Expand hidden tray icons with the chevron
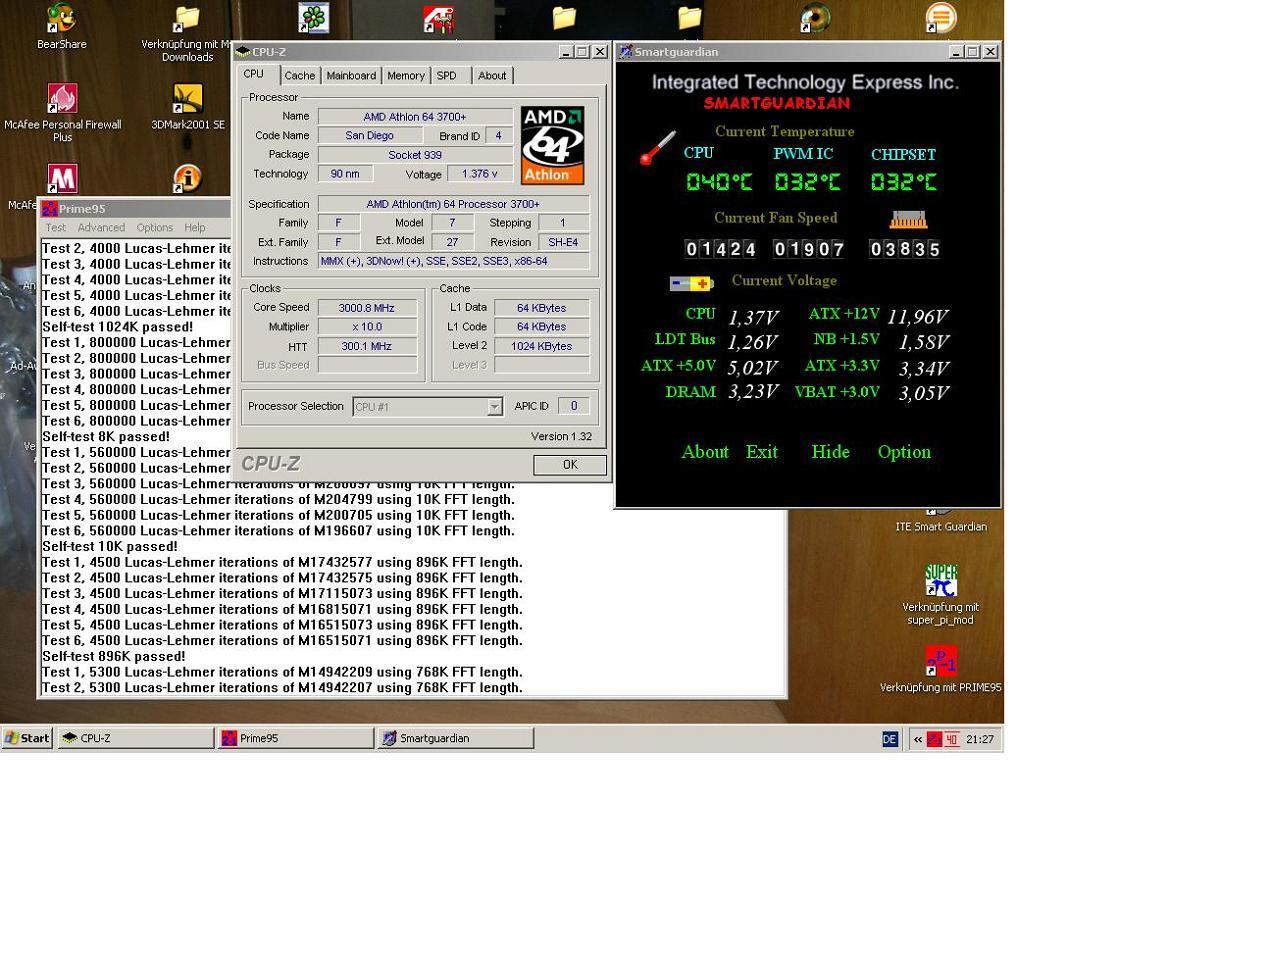The height and width of the screenshot is (953, 1271). pyautogui.click(x=918, y=739)
